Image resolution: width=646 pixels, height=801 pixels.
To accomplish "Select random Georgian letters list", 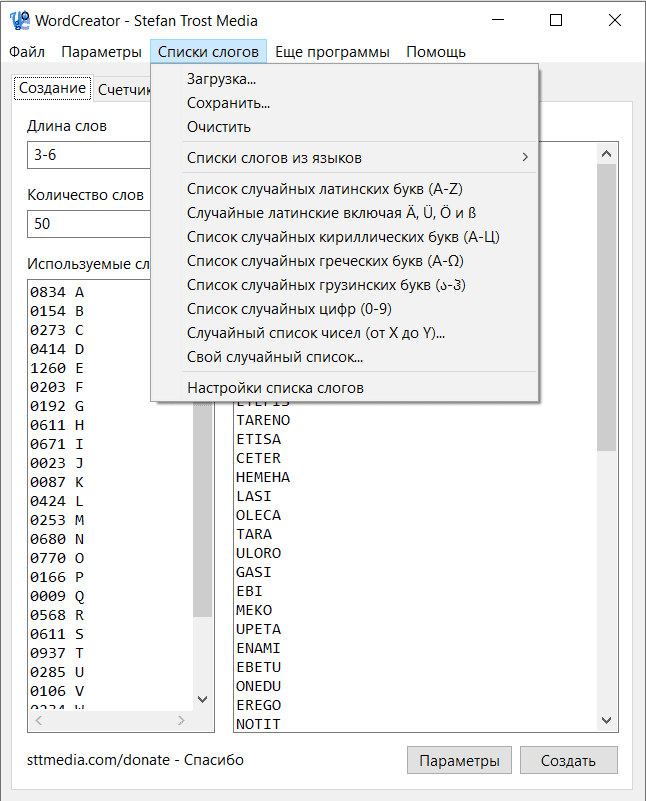I will click(x=344, y=285).
